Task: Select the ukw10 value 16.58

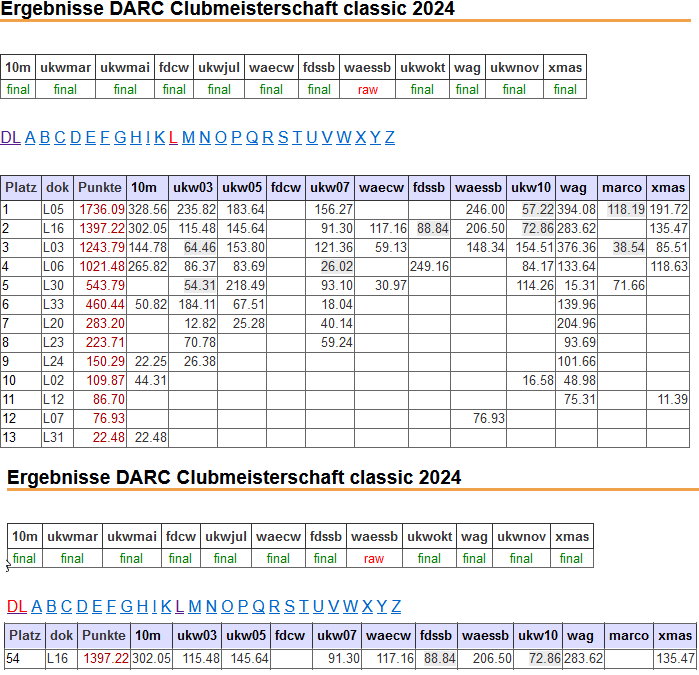Action: [x=538, y=380]
